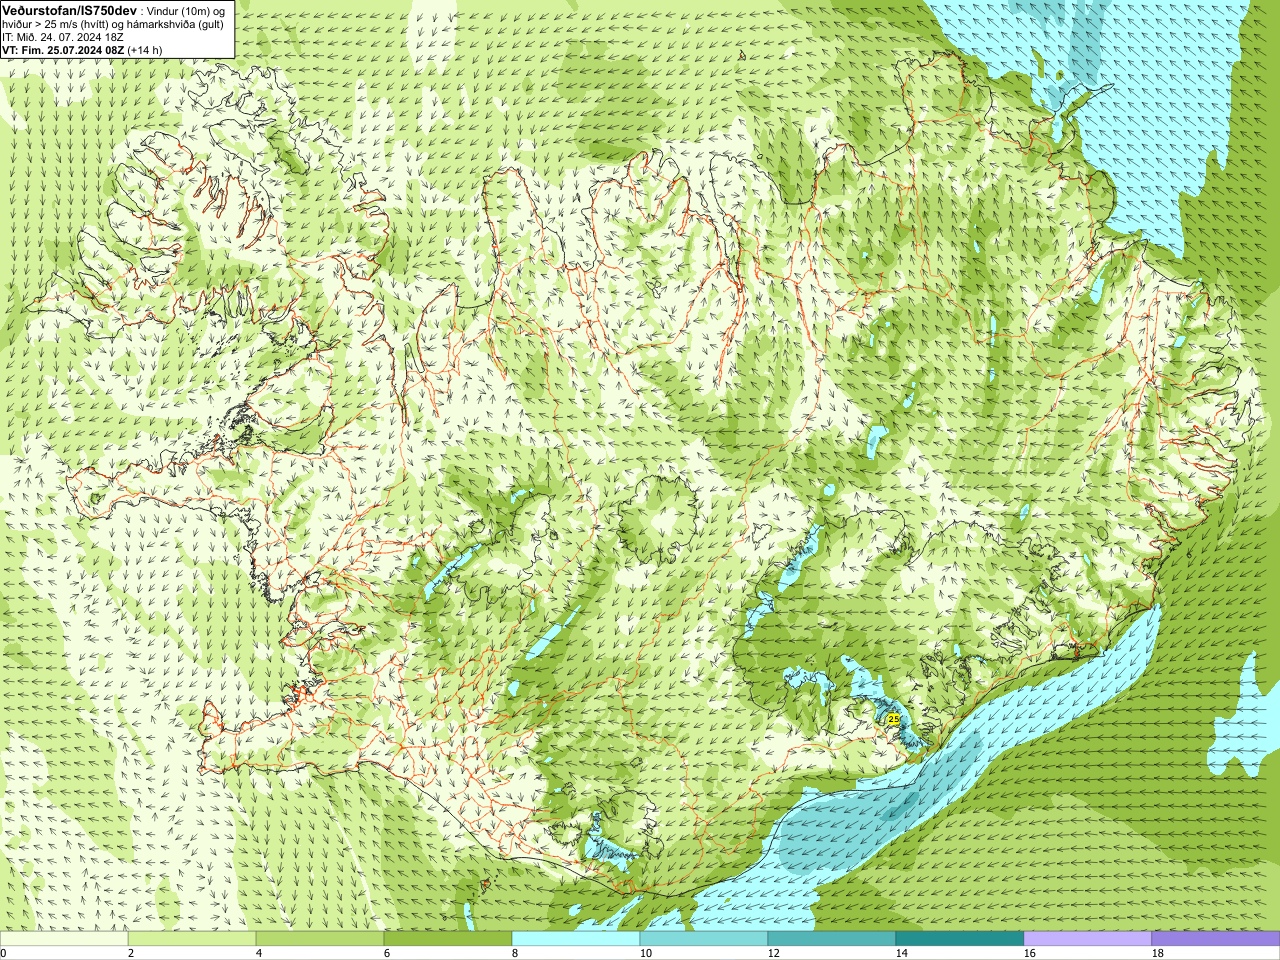1280x960 pixels.
Task: Click the legend label '0'
Action: click(x=3, y=953)
